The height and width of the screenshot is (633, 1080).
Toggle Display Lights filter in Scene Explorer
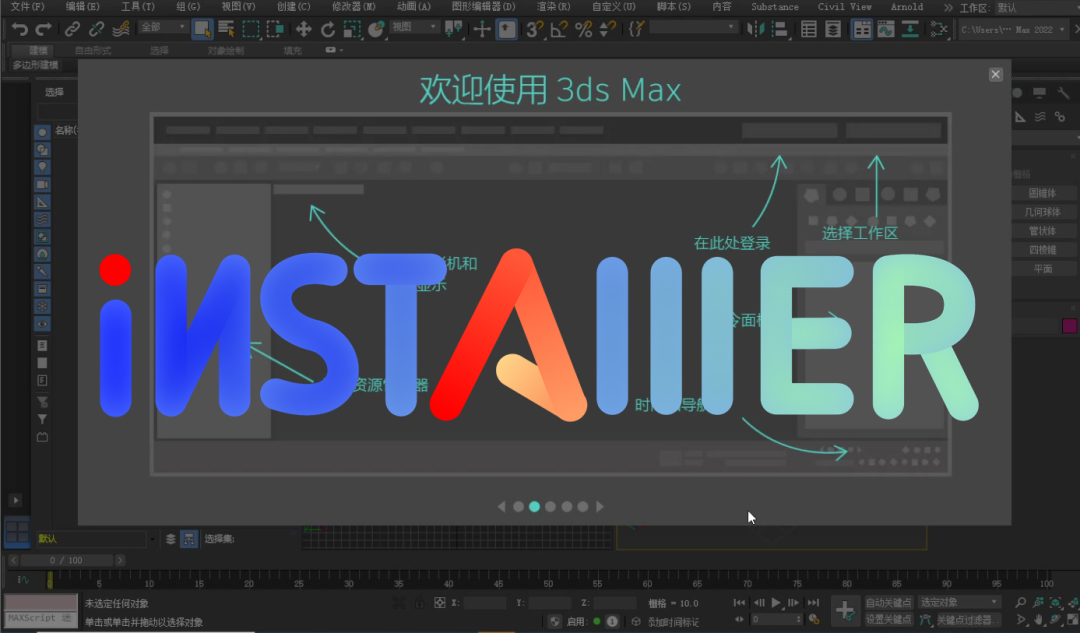pyautogui.click(x=42, y=167)
